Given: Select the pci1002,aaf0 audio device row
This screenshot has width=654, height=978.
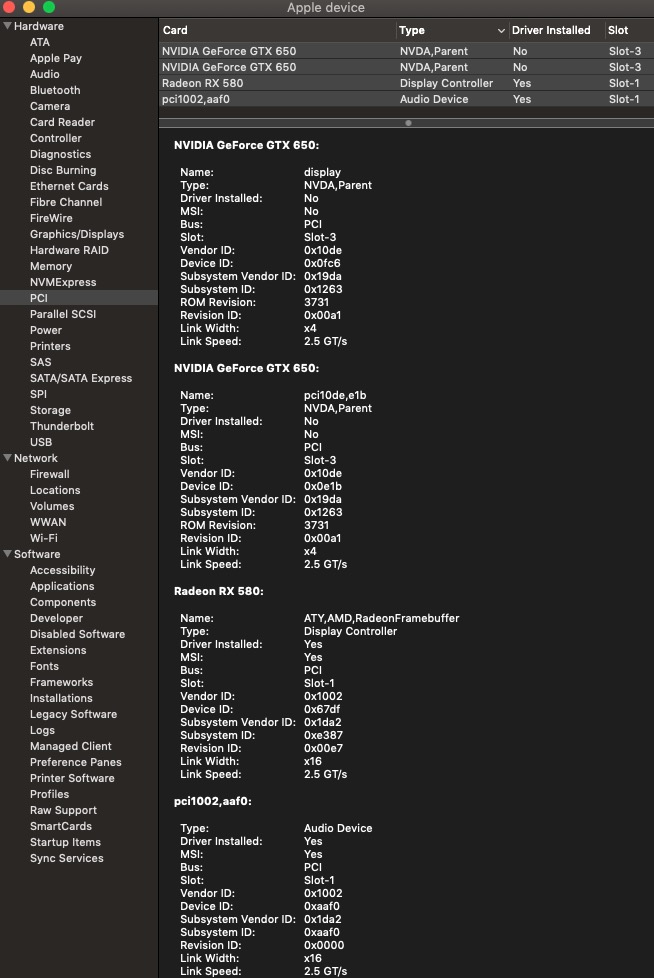Looking at the screenshot, I should [406, 99].
